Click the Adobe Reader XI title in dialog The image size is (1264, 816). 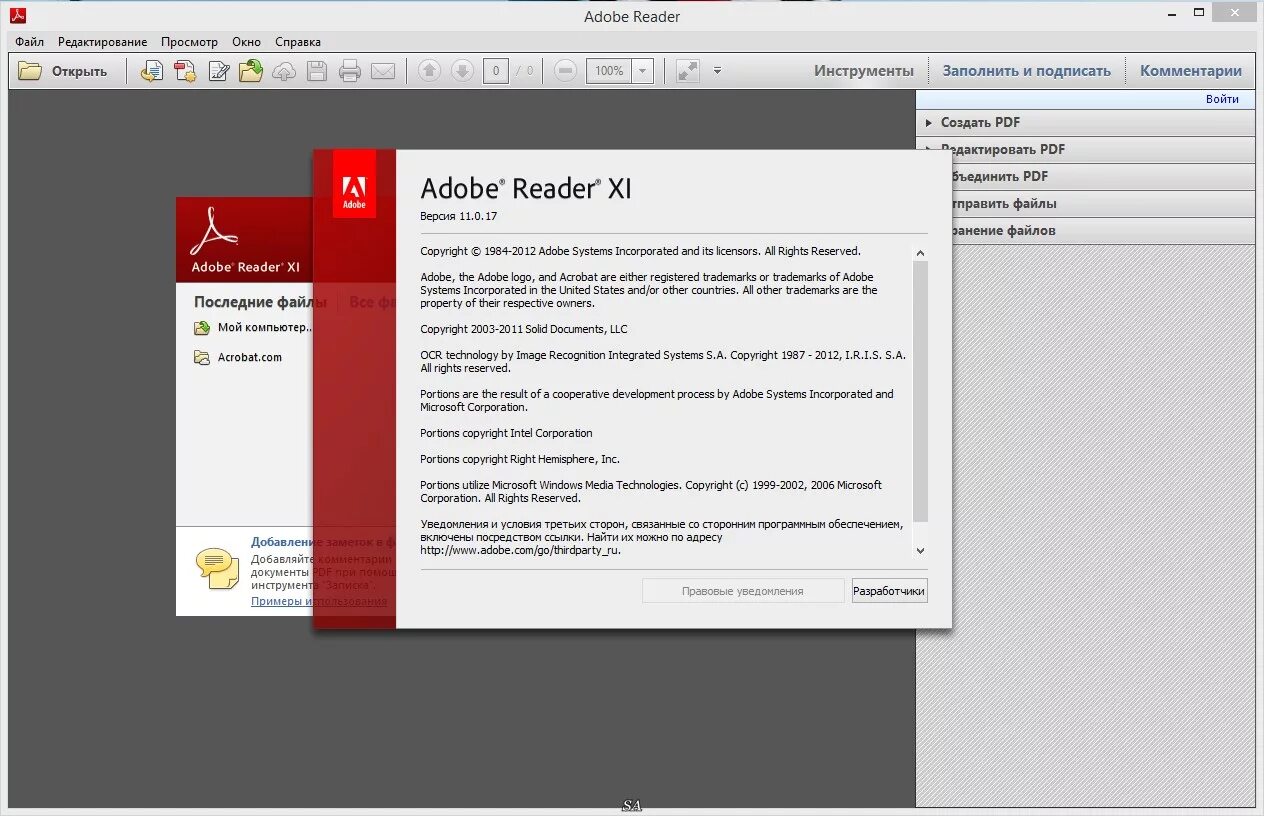click(x=526, y=188)
